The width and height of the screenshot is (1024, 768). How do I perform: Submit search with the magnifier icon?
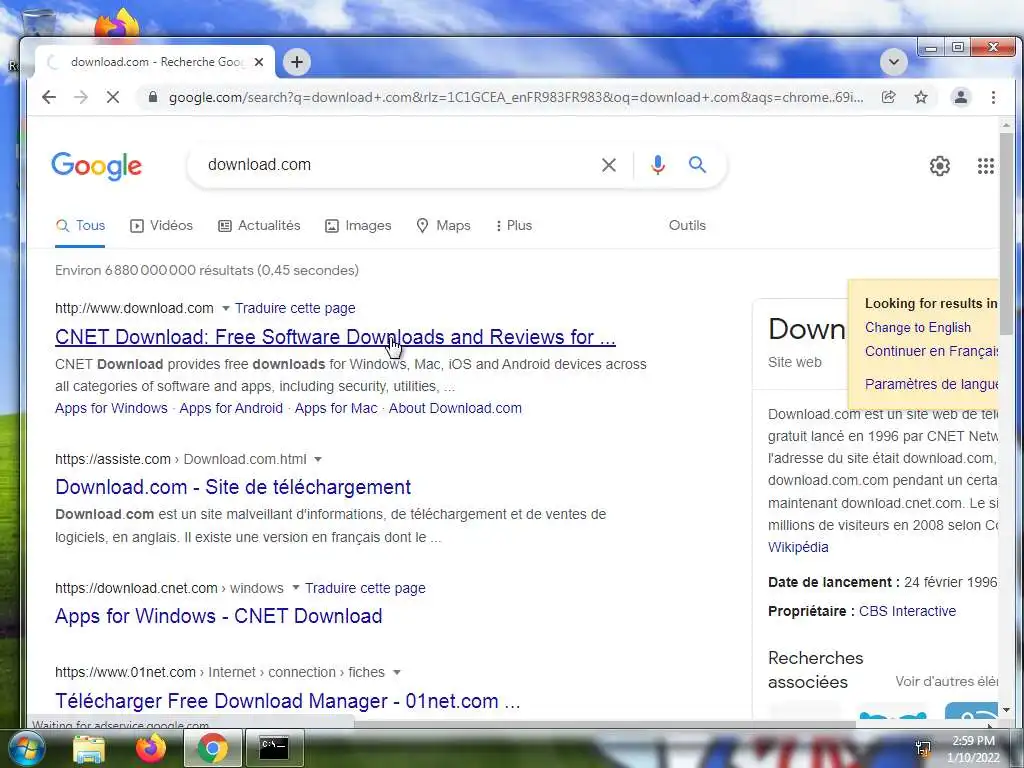(697, 165)
